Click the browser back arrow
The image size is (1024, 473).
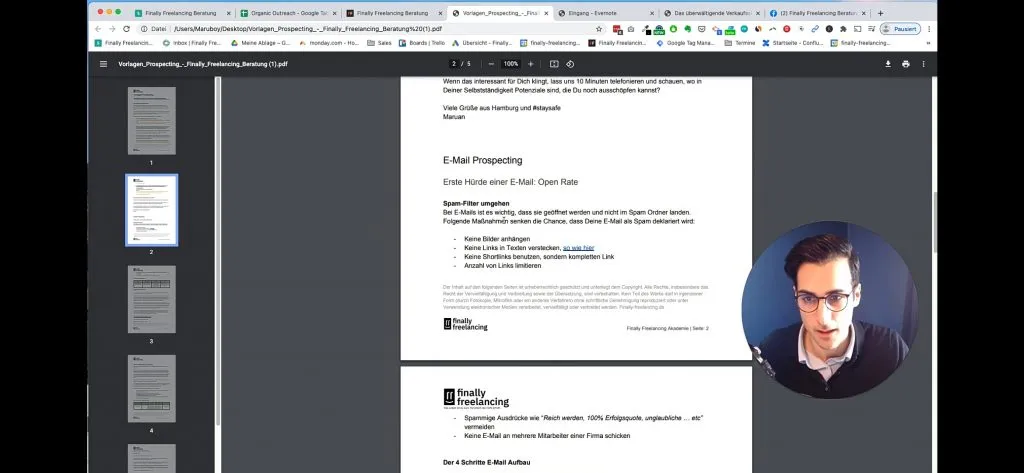(98, 29)
